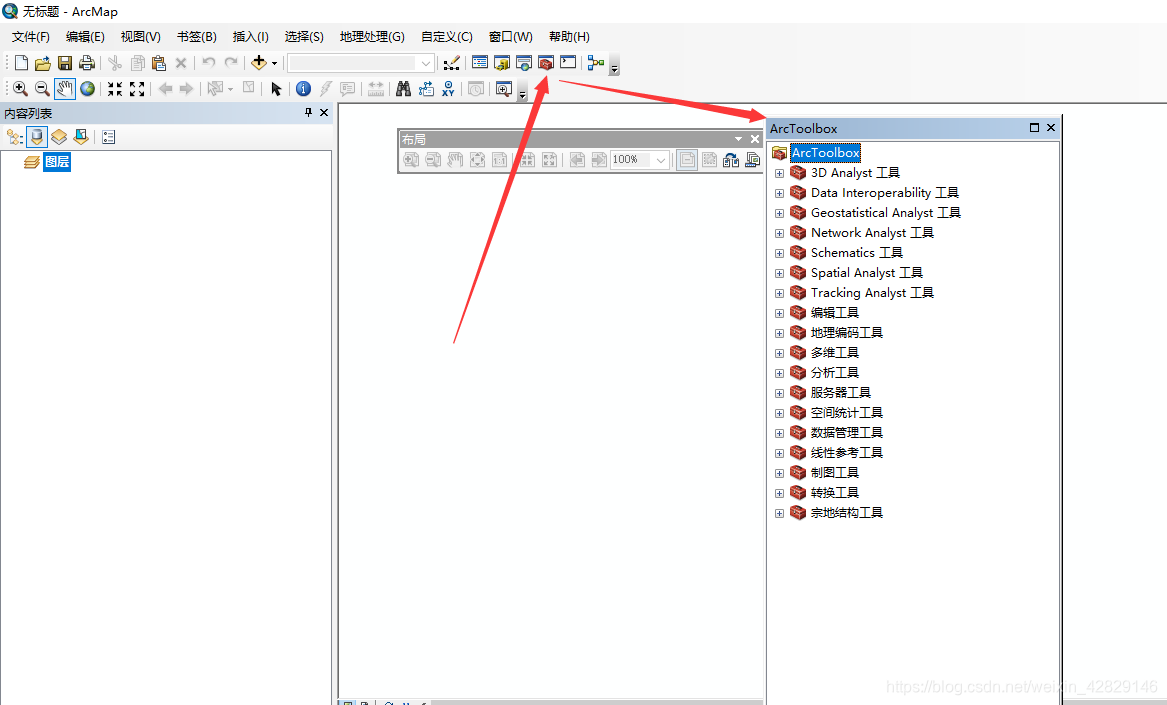Open the Table of Contents Options button
The image size is (1167, 705).
(x=109, y=137)
